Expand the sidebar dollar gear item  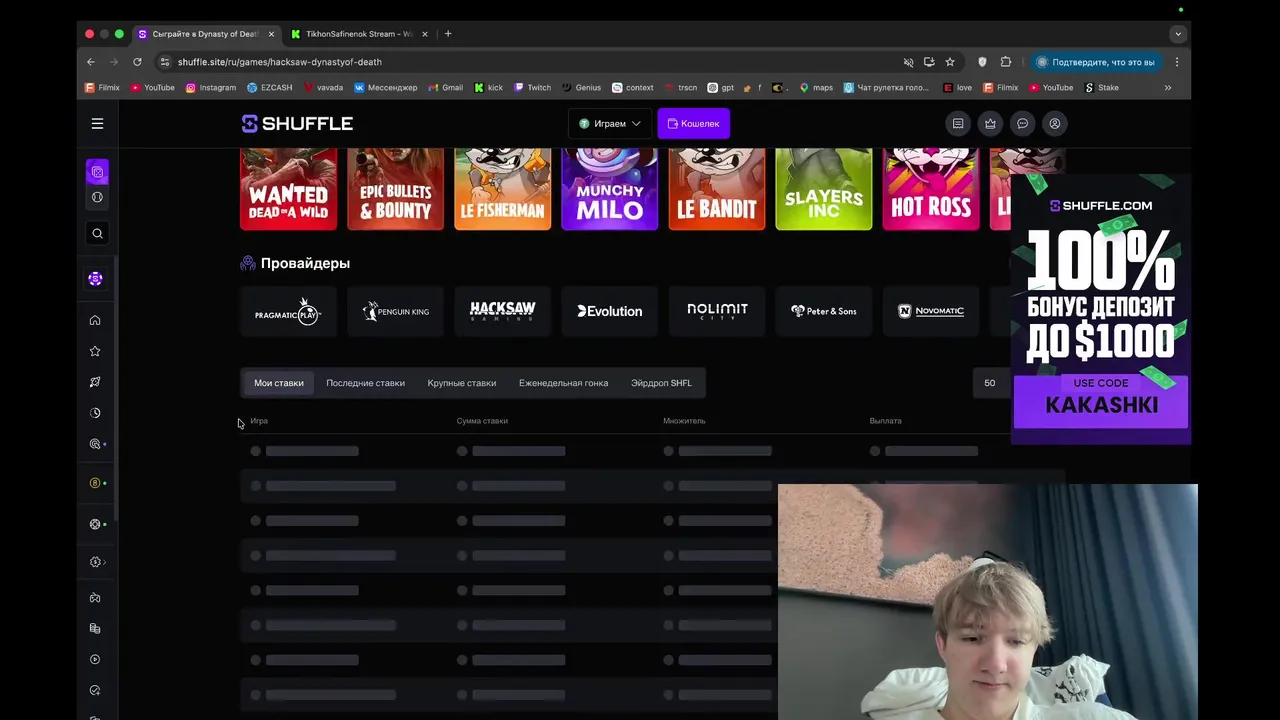[97, 562]
